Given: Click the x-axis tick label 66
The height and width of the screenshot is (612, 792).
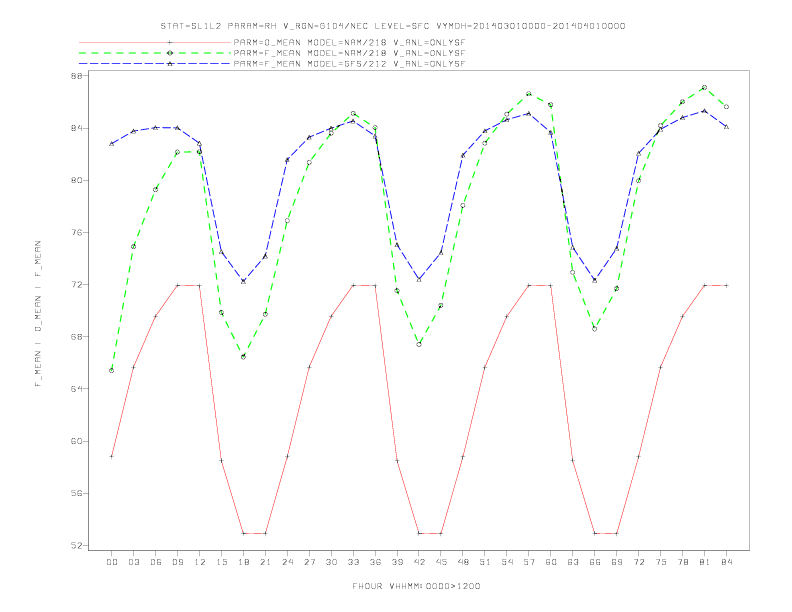Looking at the screenshot, I should [x=595, y=562].
